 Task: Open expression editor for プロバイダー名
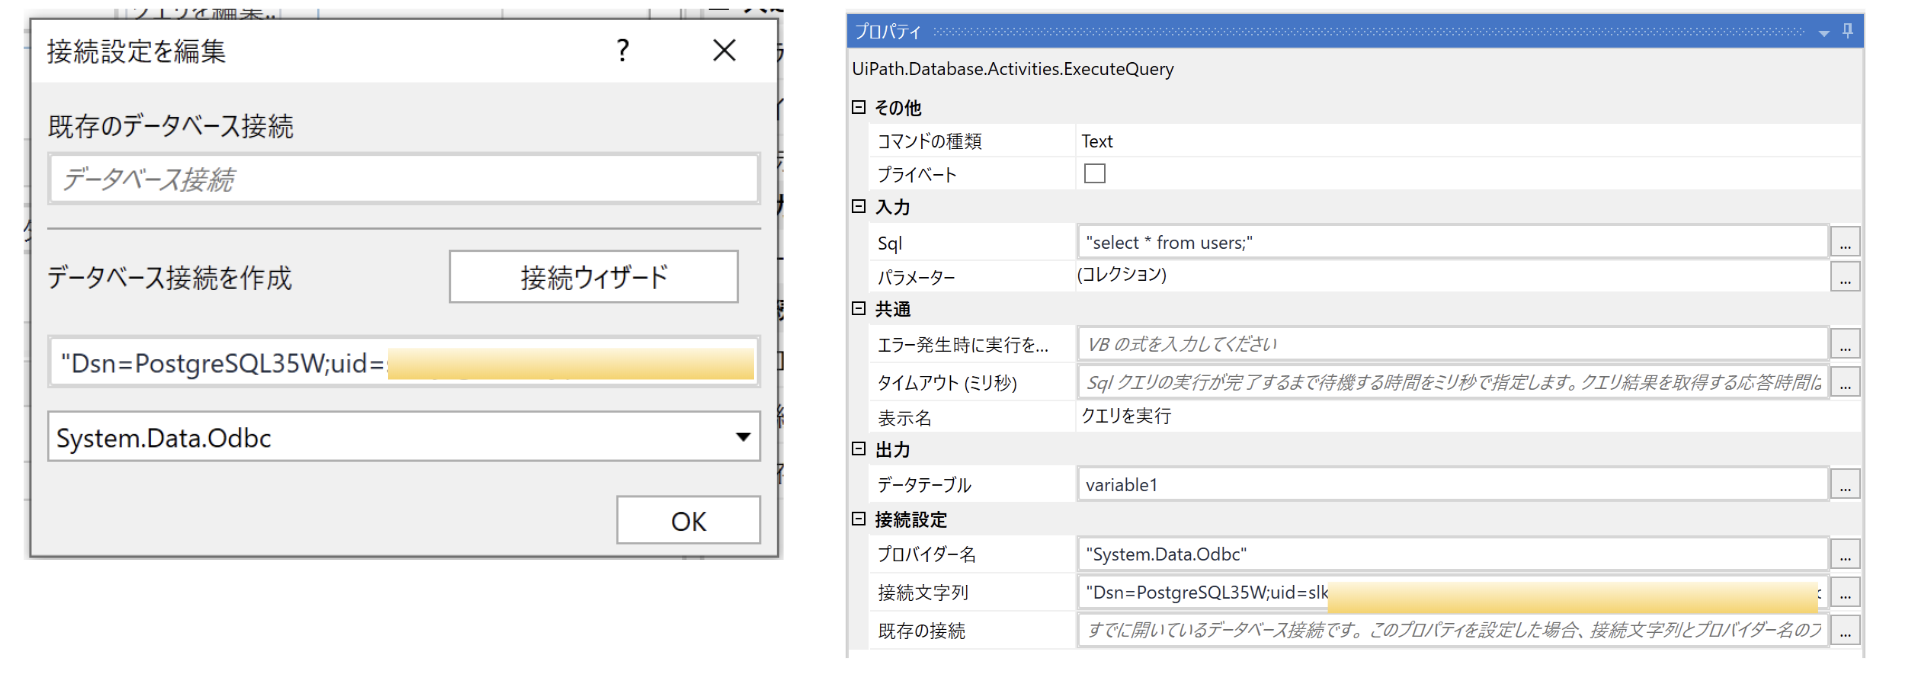coord(1845,554)
